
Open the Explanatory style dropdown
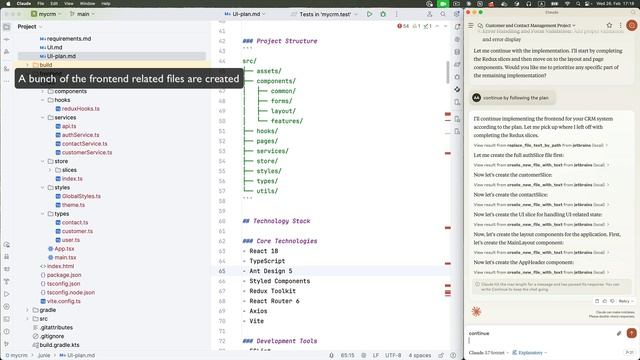click(x=530, y=352)
